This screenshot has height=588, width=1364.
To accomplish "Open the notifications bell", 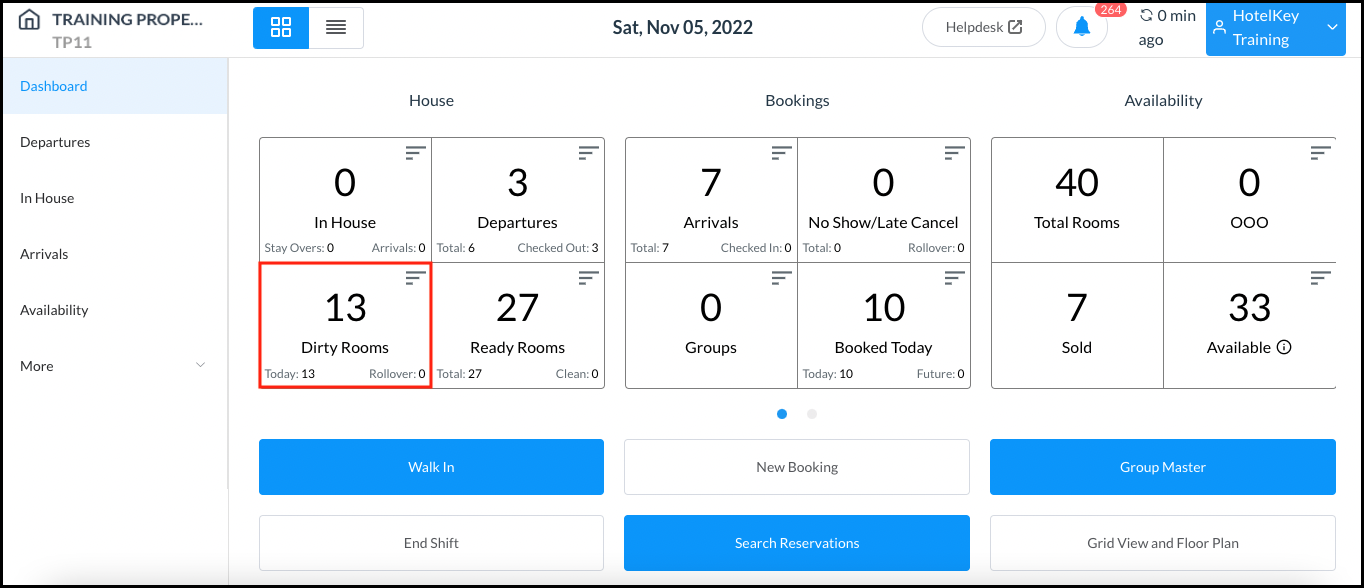I will (x=1081, y=28).
